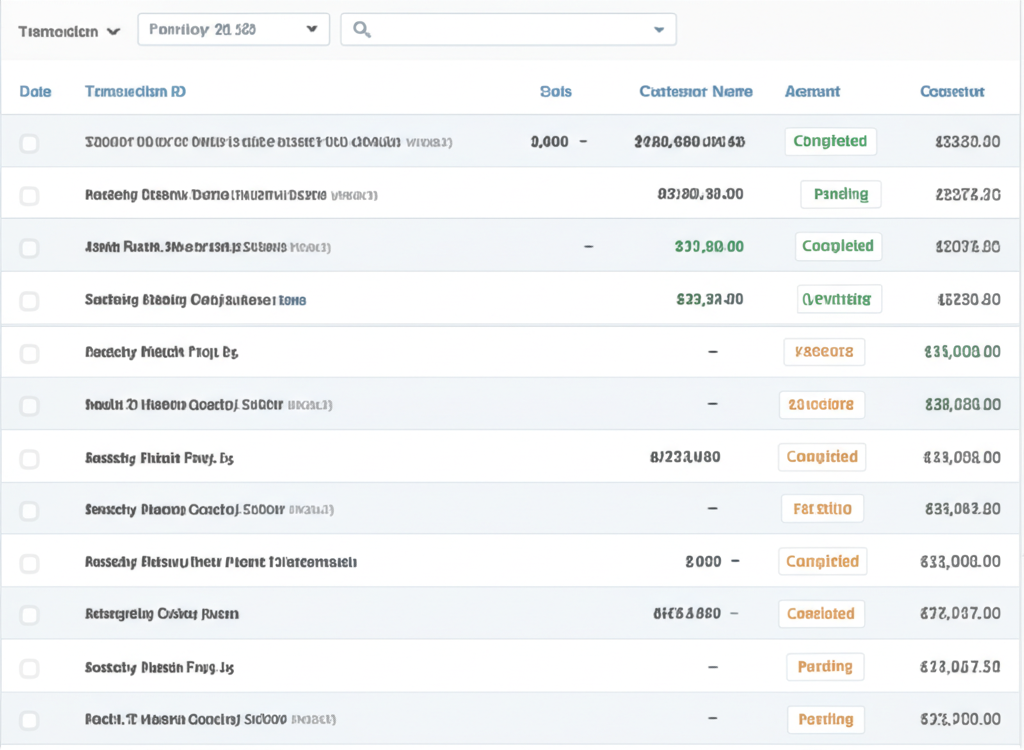Sort by the Amount column header
Image resolution: width=1024 pixels, height=750 pixels.
812,91
